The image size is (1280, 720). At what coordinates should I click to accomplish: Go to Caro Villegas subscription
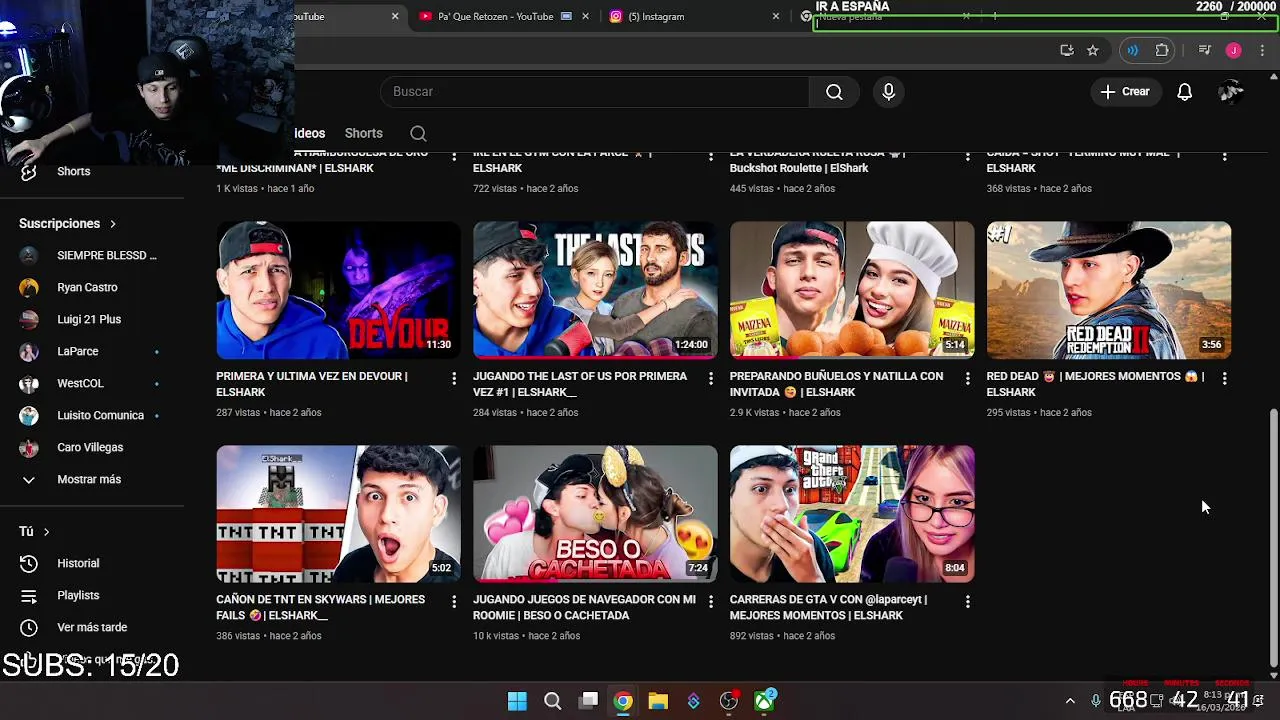(x=90, y=448)
